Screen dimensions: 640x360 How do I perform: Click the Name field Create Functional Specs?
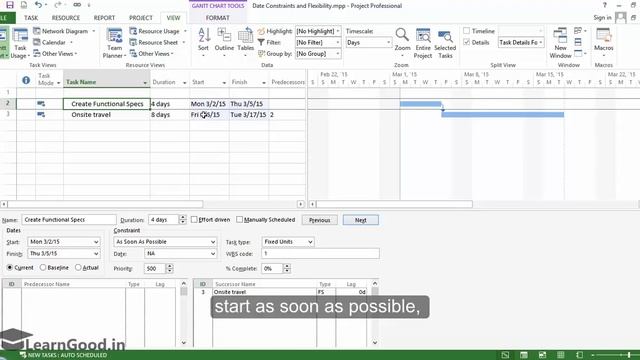click(x=69, y=220)
